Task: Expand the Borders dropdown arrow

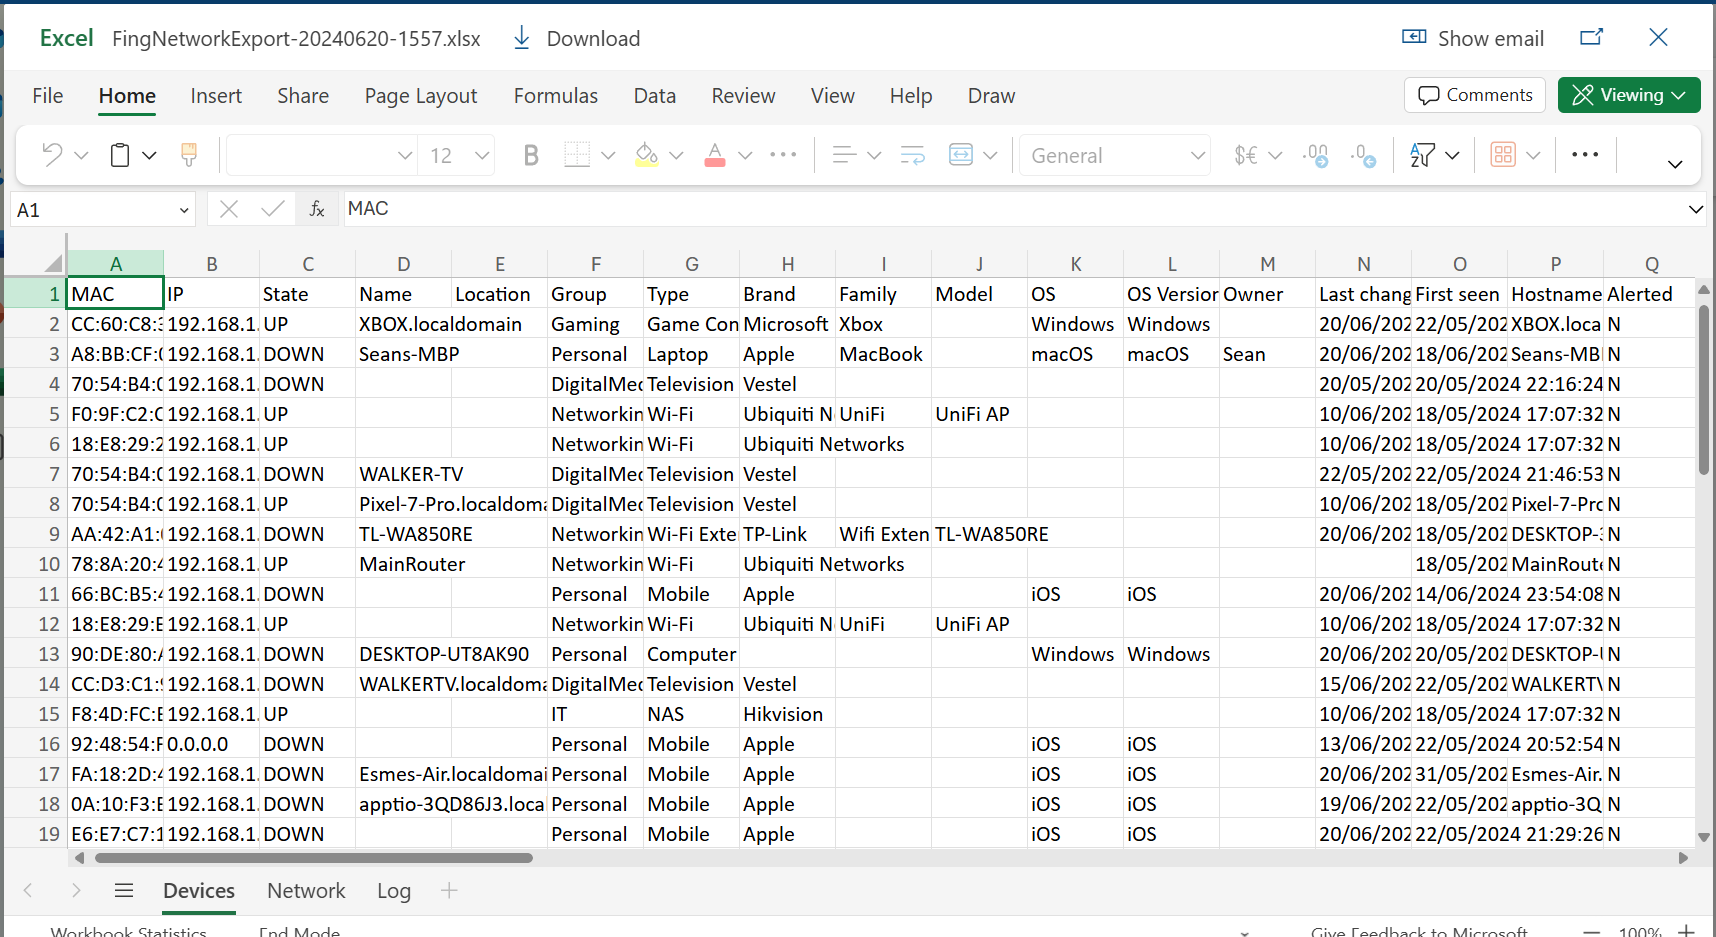Action: [608, 155]
